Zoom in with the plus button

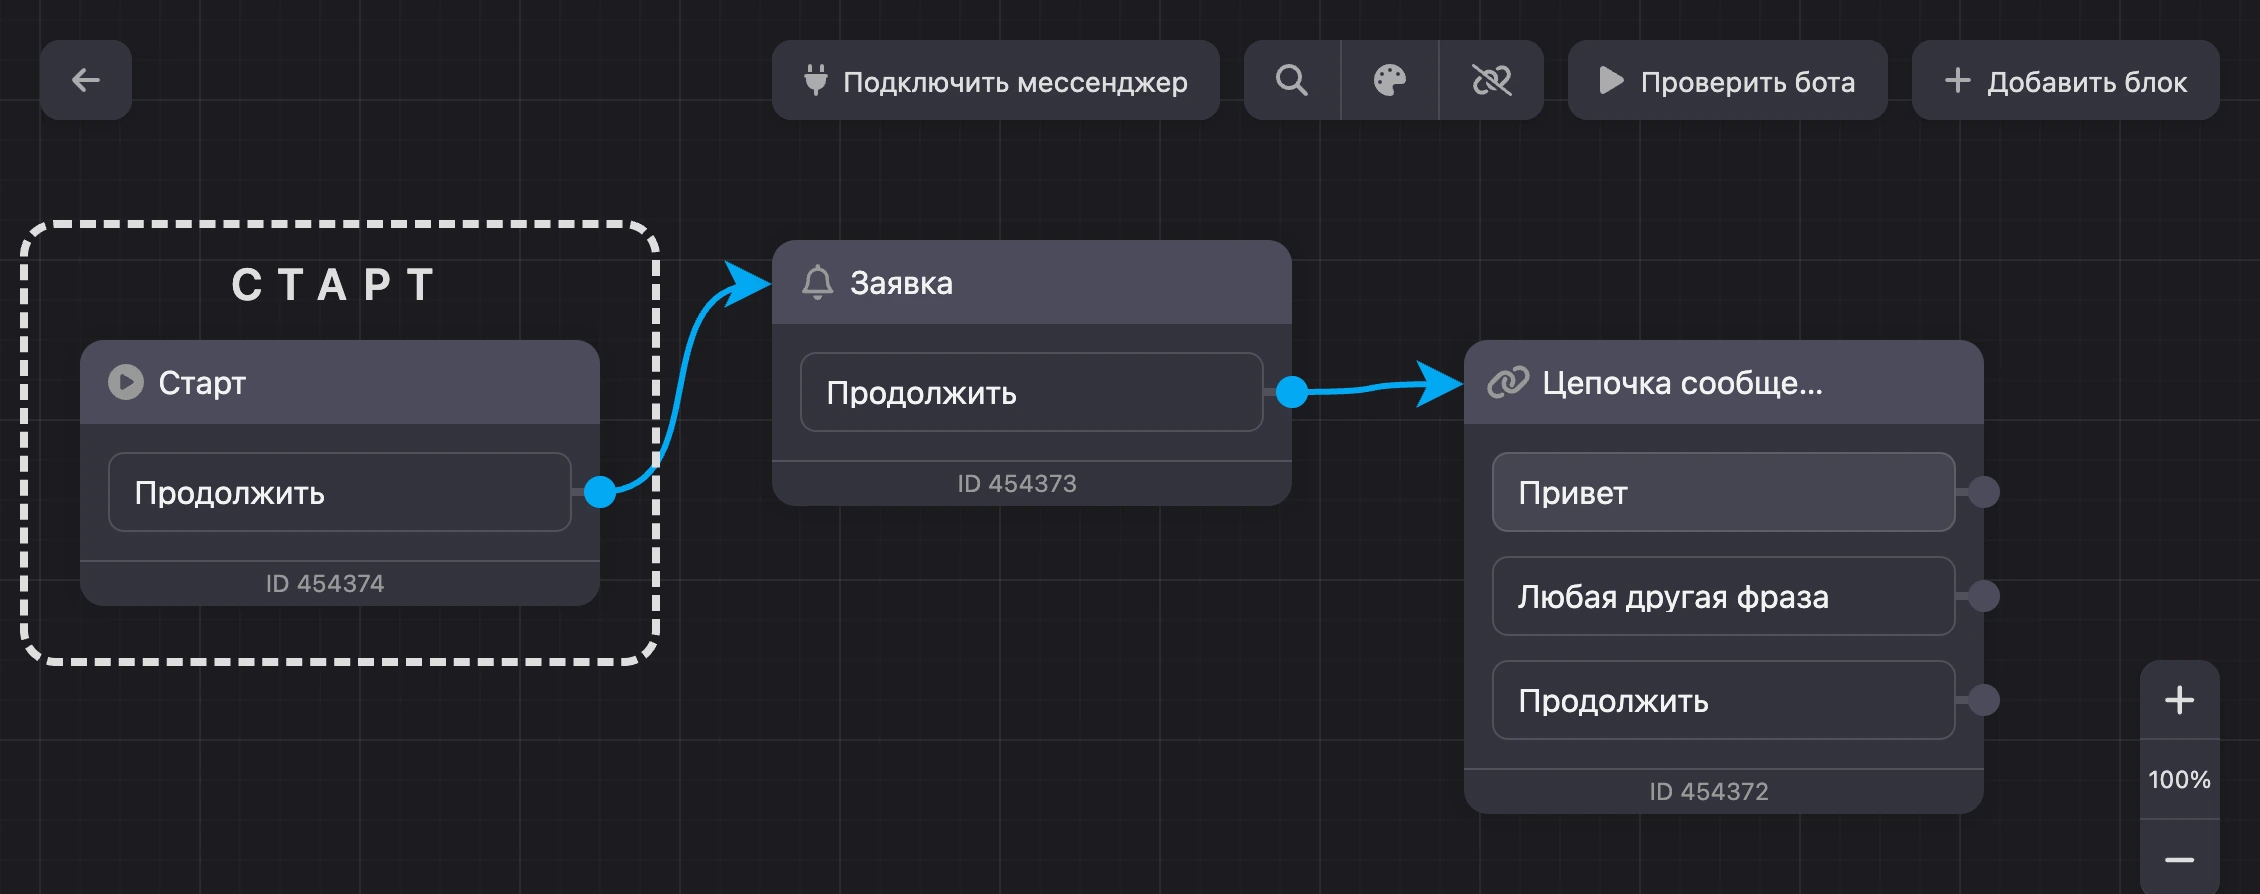tap(2179, 700)
